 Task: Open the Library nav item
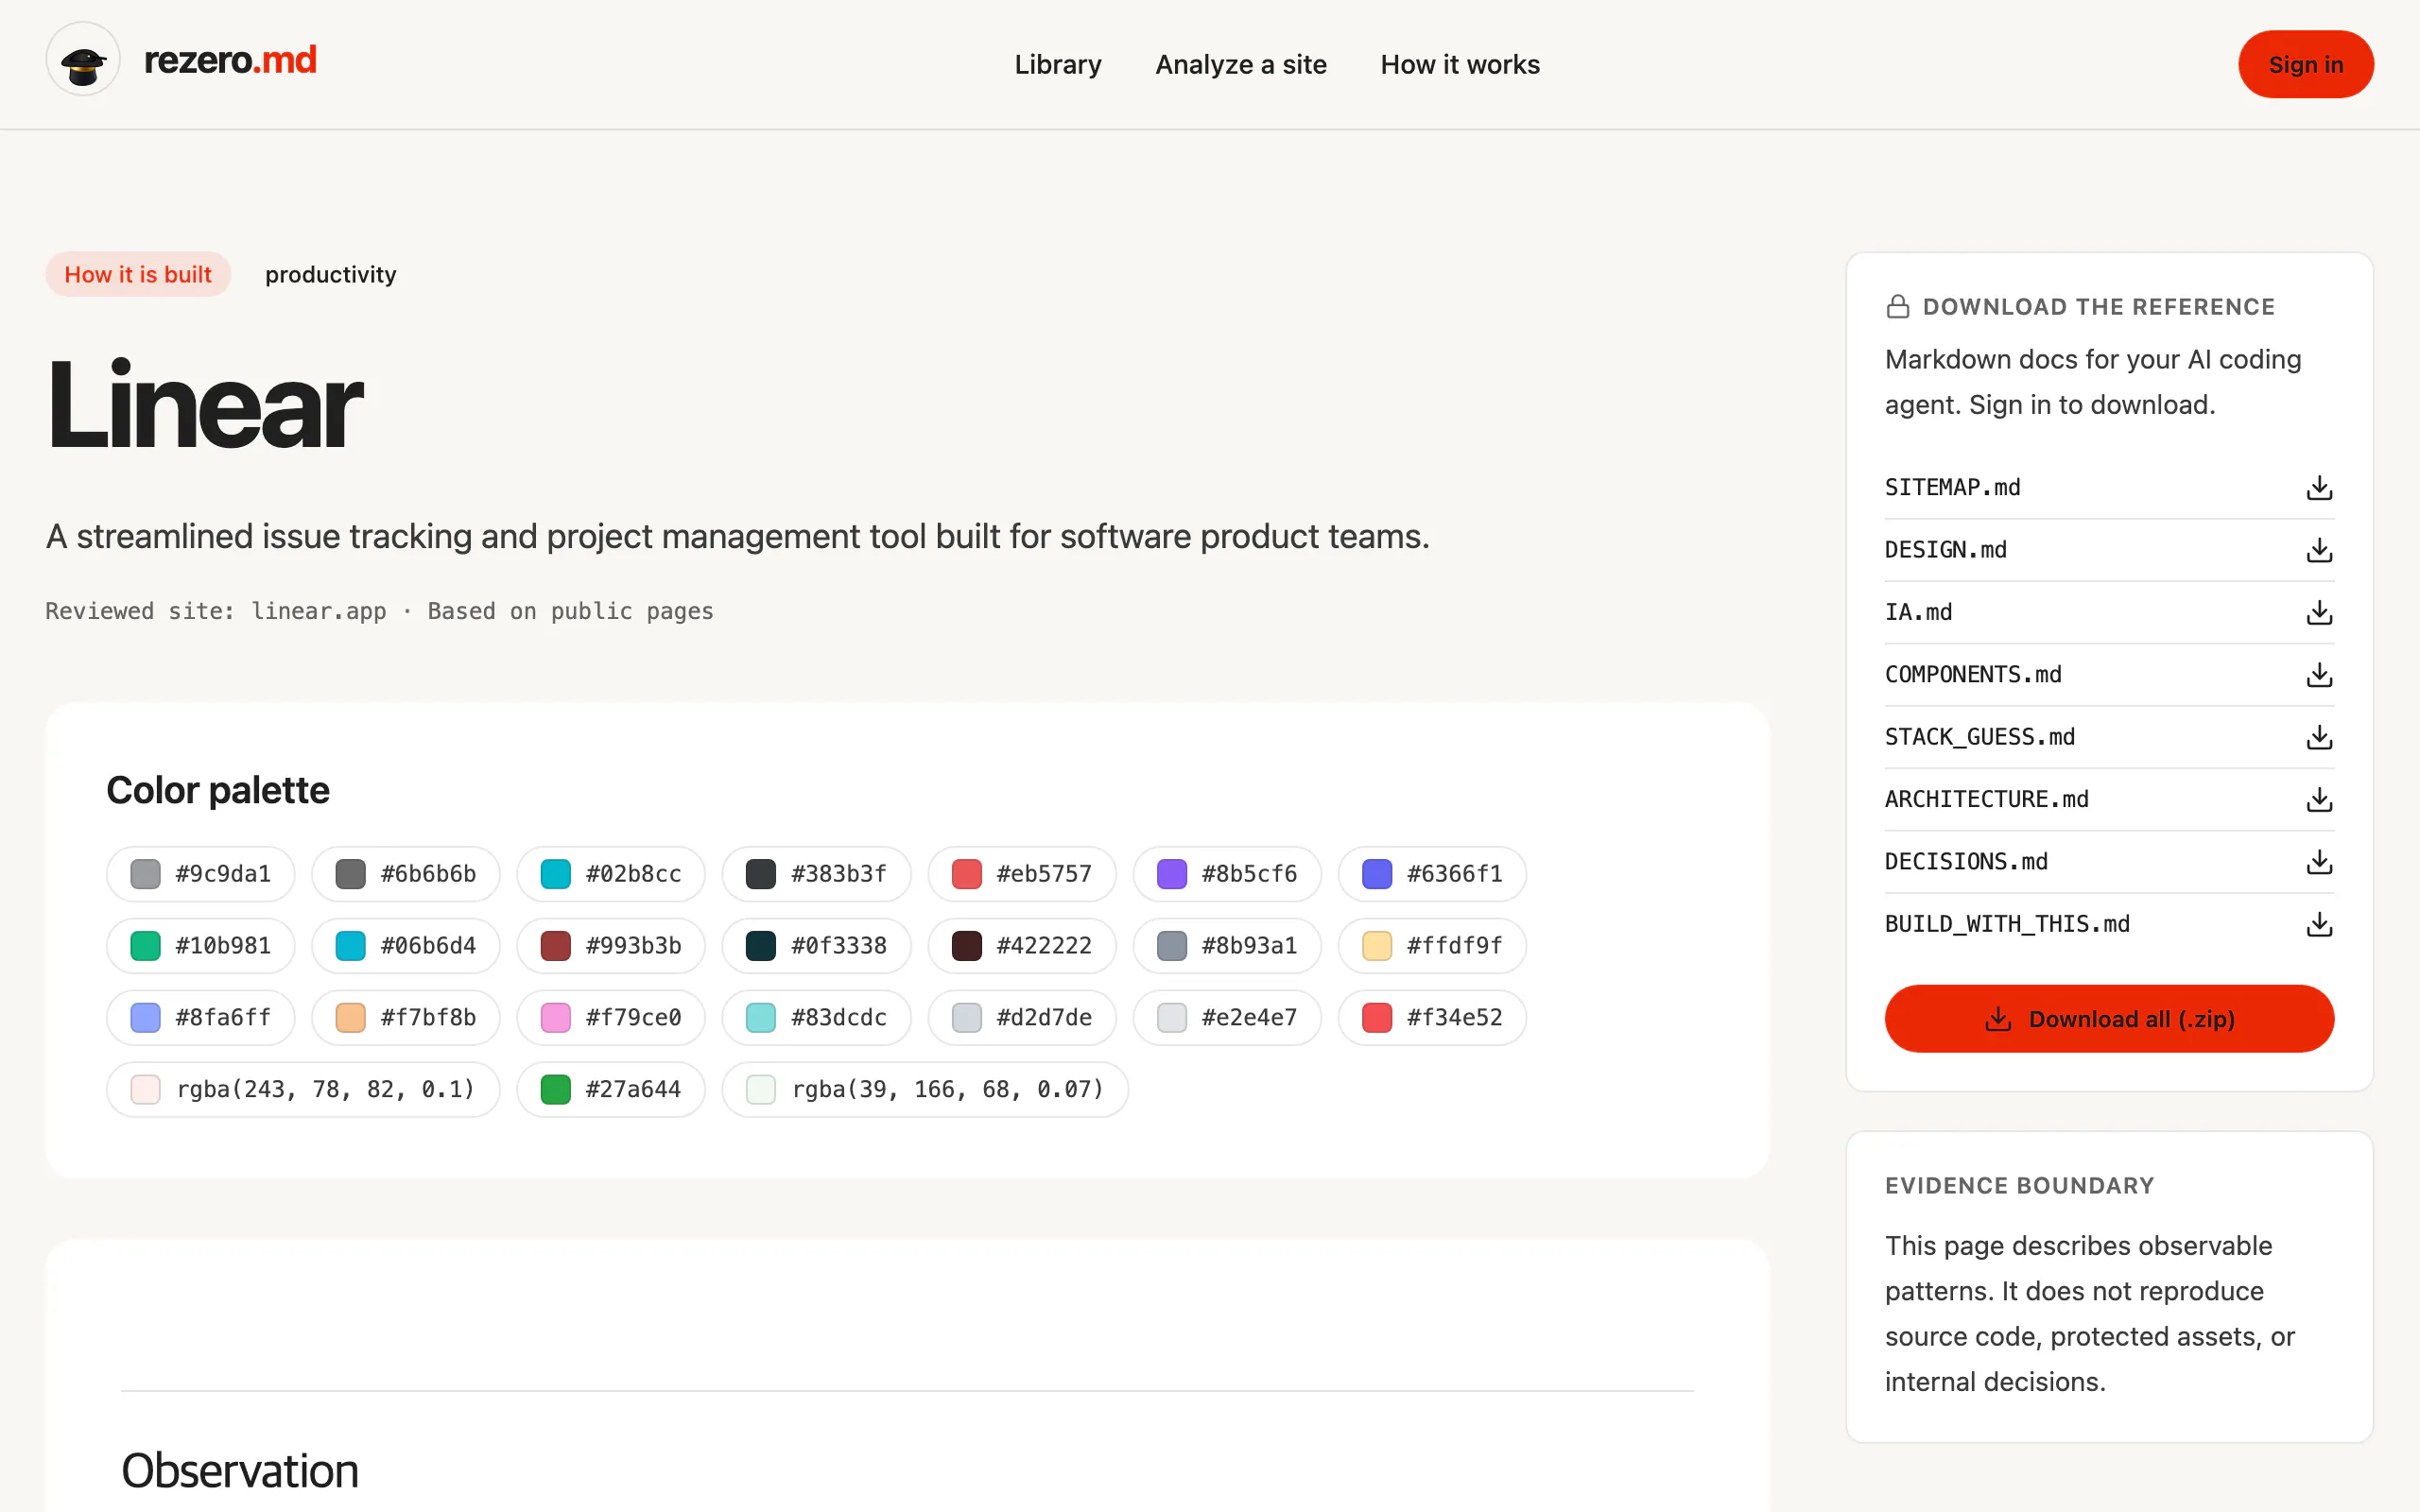point(1058,65)
